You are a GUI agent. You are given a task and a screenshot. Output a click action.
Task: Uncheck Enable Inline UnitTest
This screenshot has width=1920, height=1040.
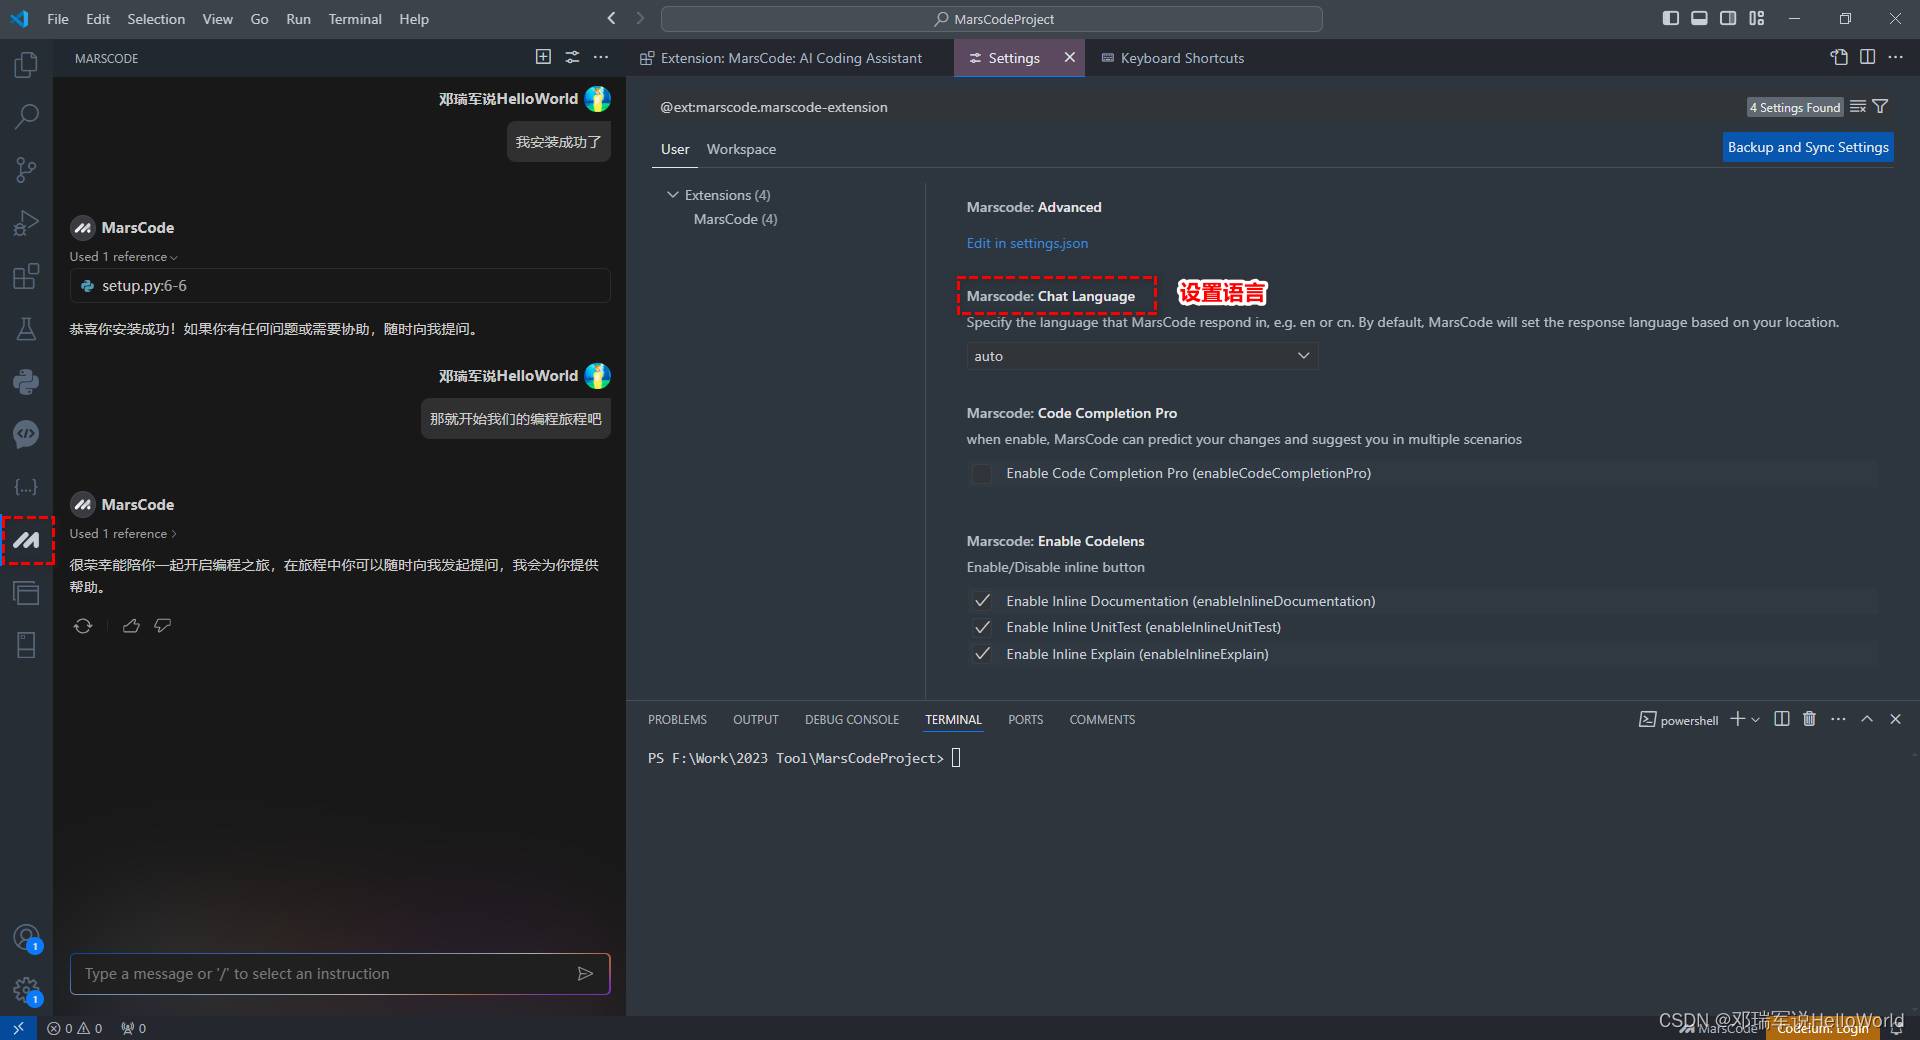click(982, 627)
